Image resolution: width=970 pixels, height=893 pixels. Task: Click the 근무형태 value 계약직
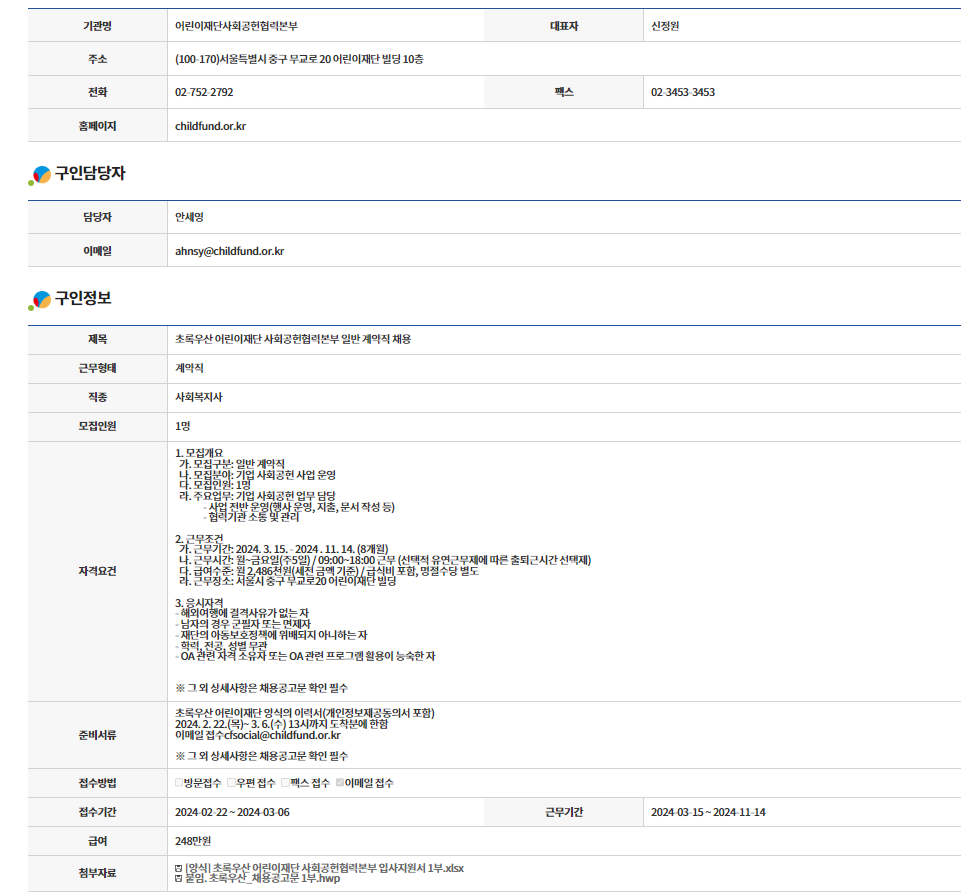click(189, 368)
